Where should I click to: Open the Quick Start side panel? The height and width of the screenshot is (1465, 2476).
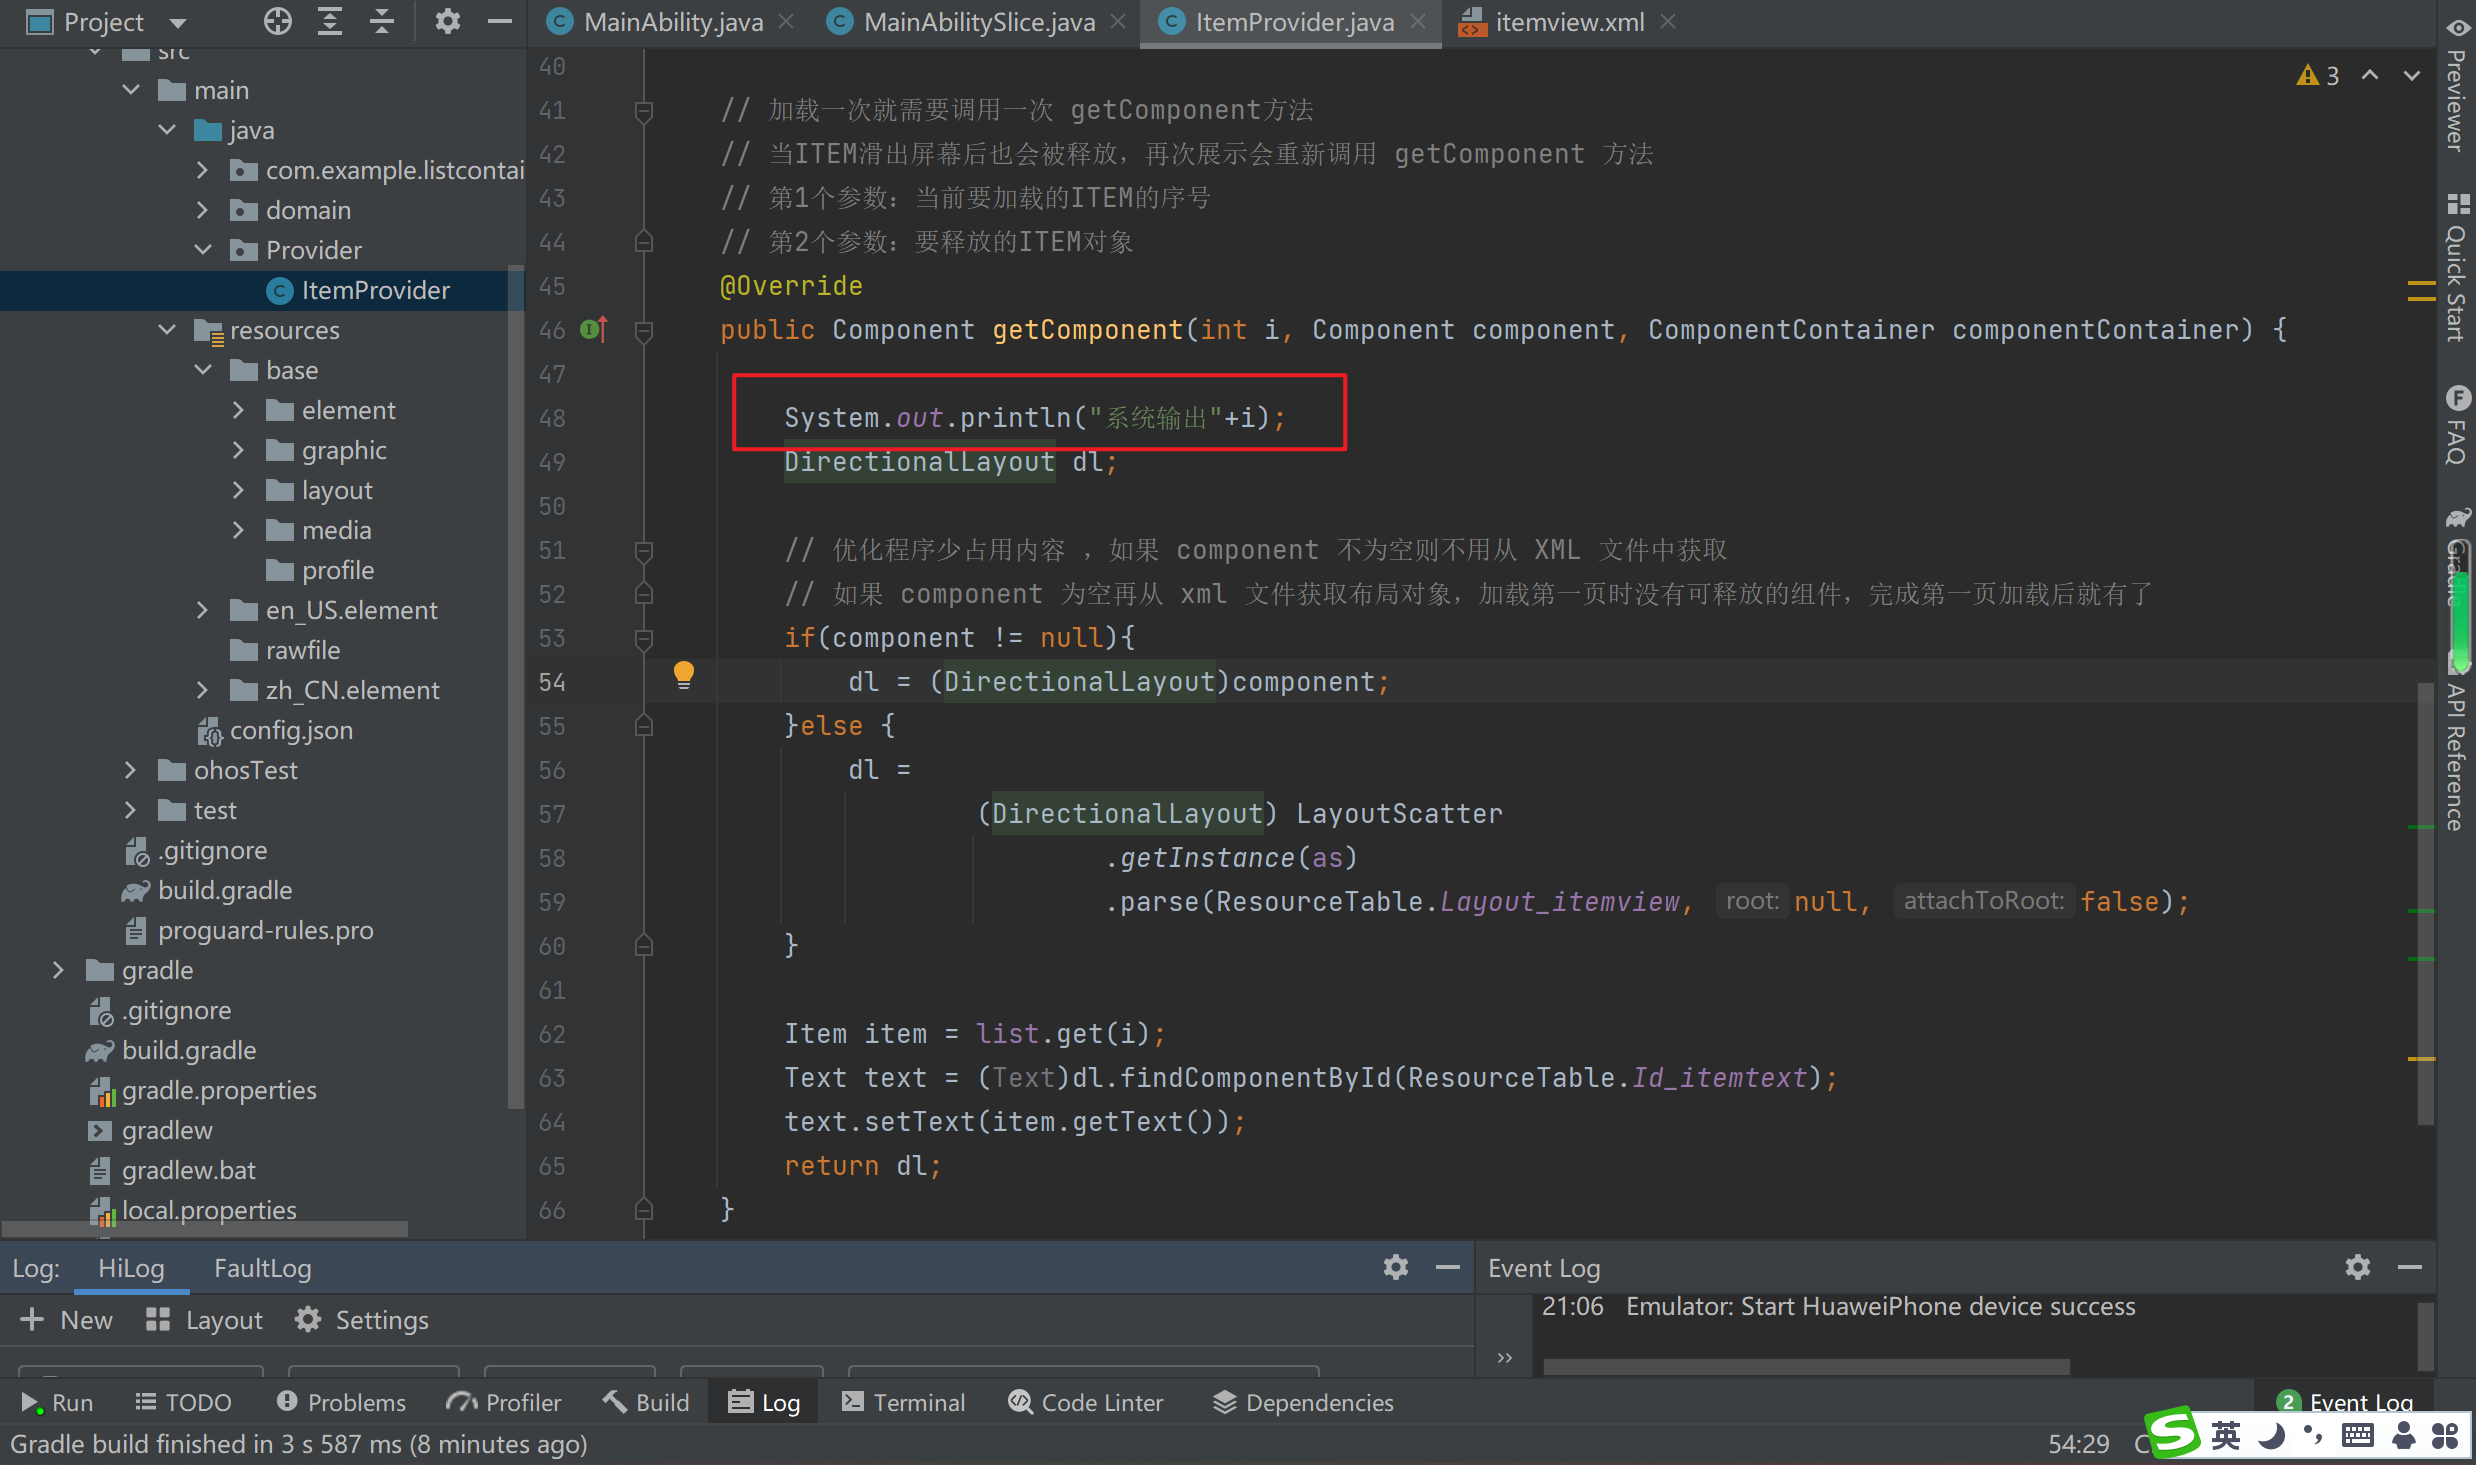coord(2456,269)
